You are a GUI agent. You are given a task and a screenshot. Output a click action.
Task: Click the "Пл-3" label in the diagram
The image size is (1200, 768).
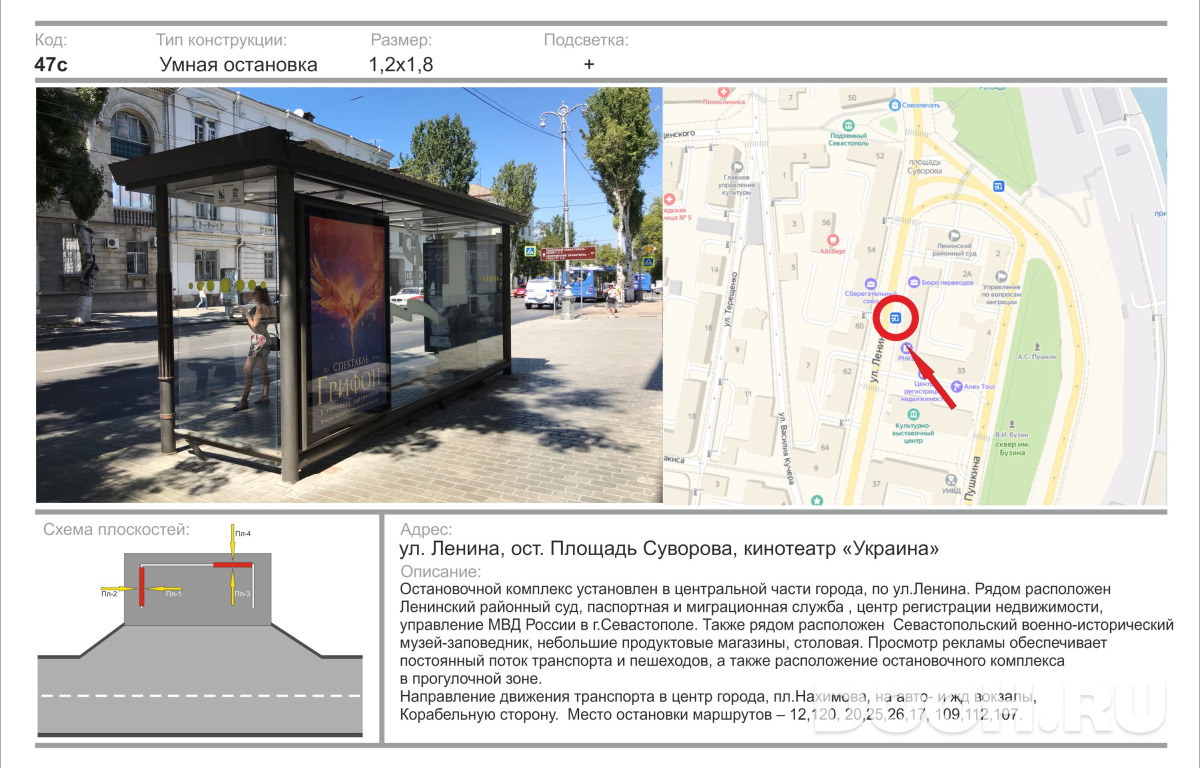[242, 594]
